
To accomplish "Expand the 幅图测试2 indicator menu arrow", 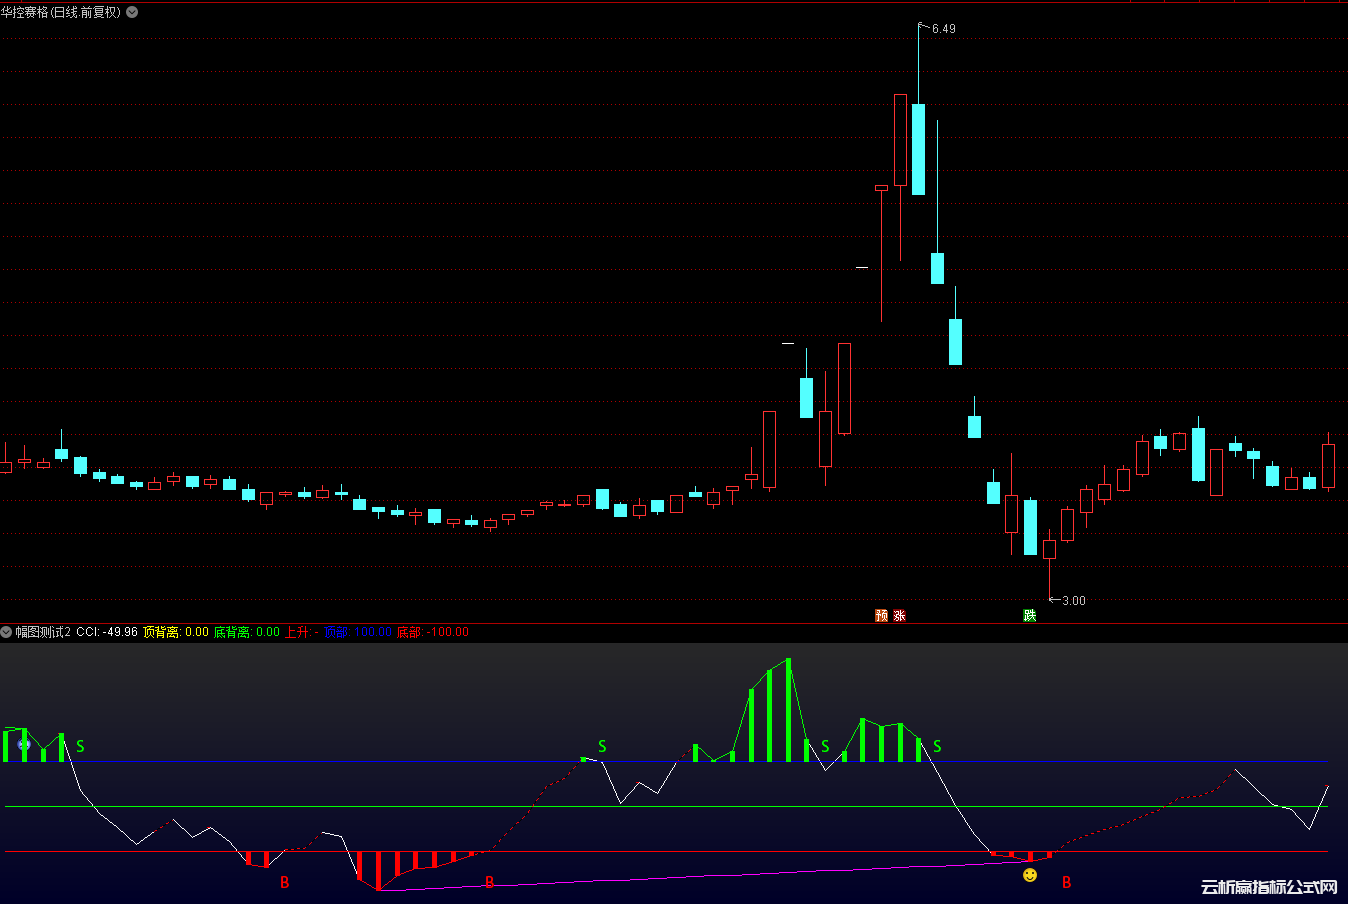I will click(x=7, y=632).
